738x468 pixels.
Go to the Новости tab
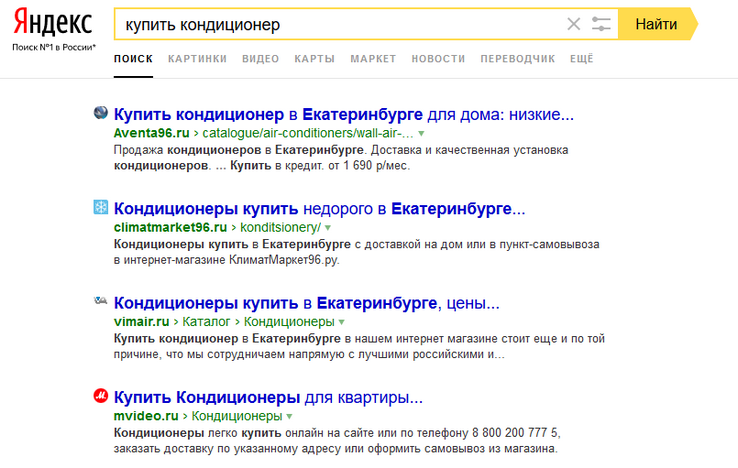coord(438,59)
